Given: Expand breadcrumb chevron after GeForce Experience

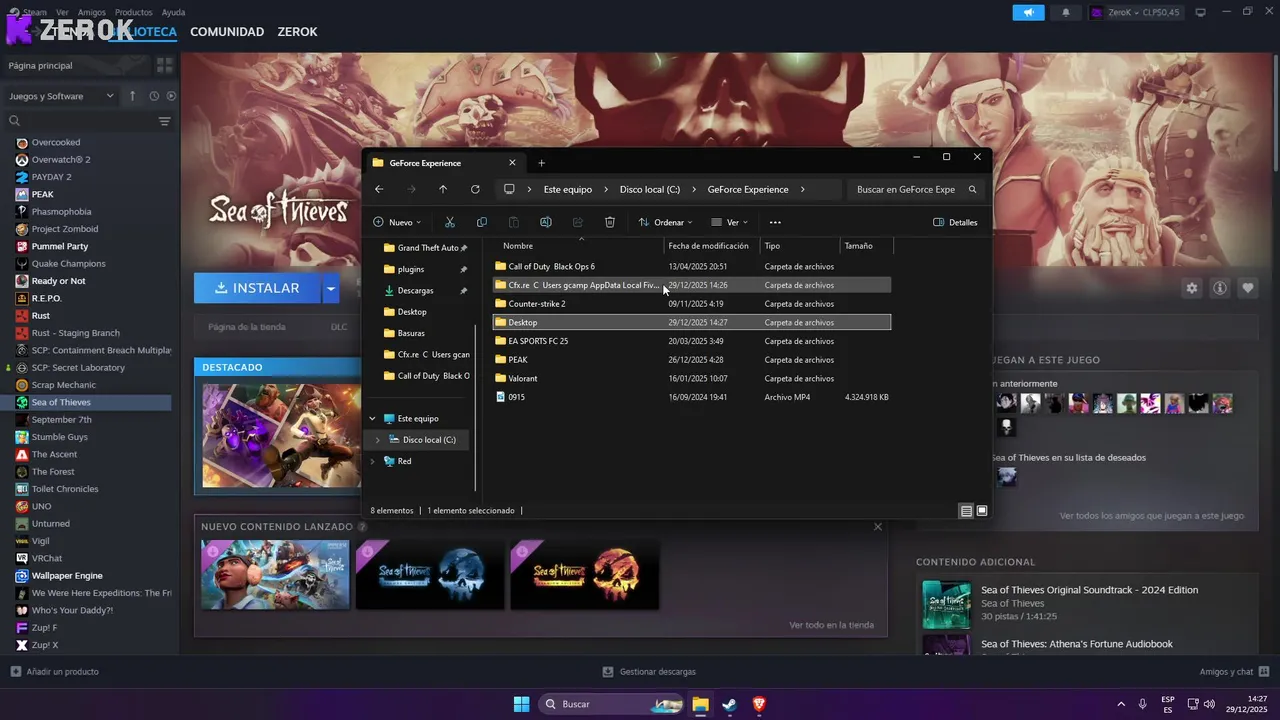Looking at the screenshot, I should (803, 189).
